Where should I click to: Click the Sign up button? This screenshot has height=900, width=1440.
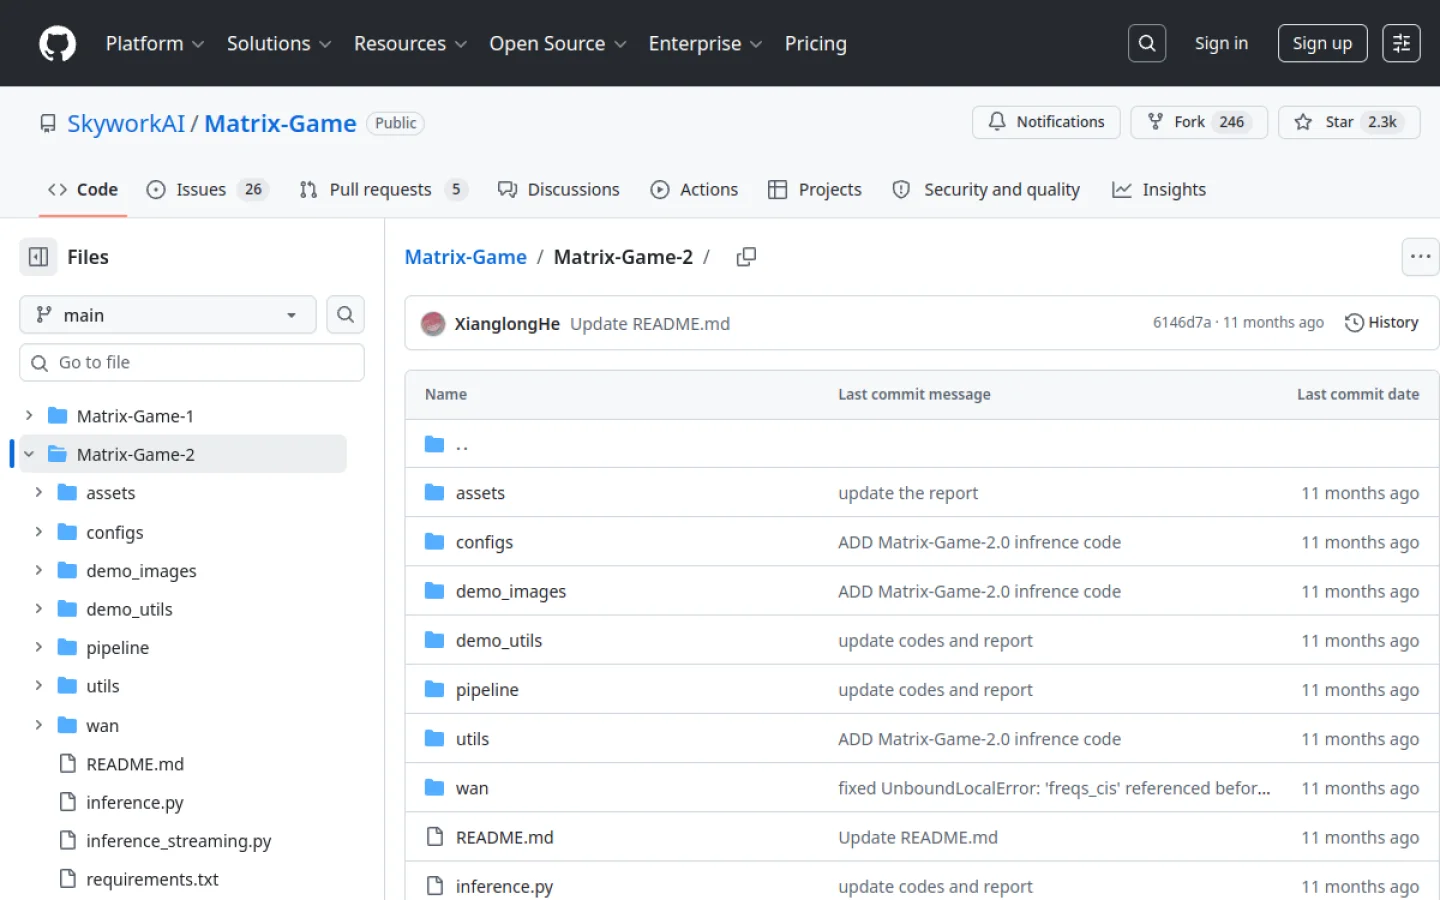[1322, 43]
